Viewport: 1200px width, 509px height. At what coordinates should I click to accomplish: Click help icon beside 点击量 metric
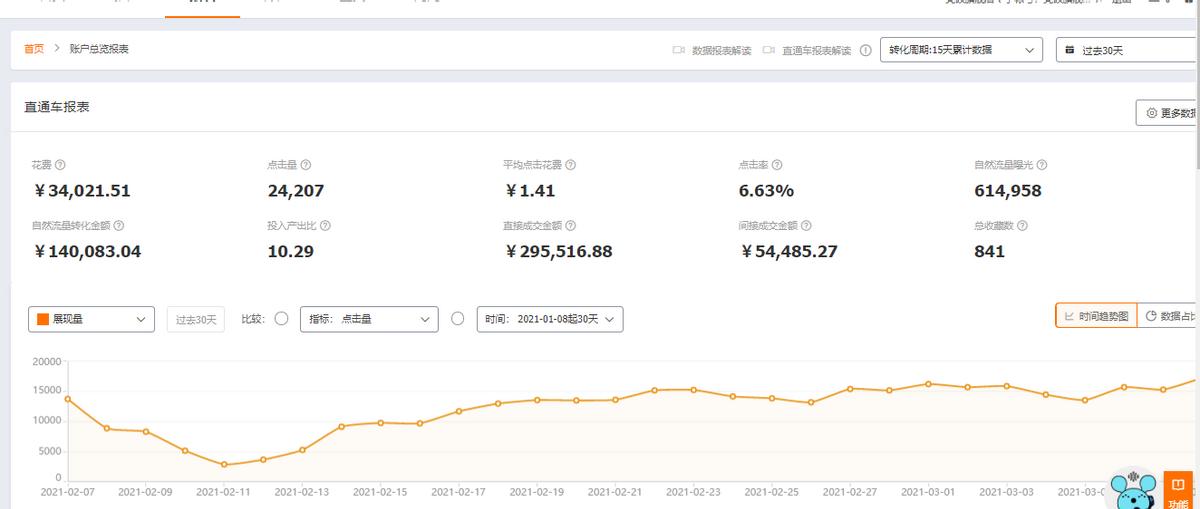(306, 165)
